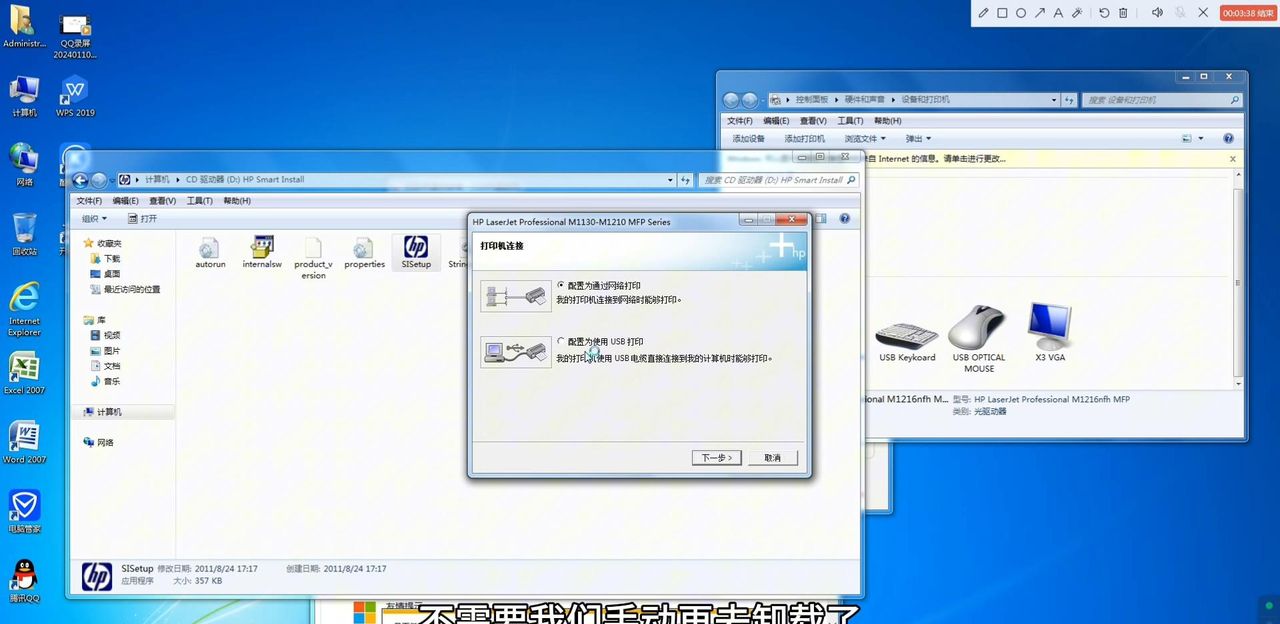Select 视频 library in navigation pane
Image resolution: width=1280 pixels, height=624 pixels.
tap(112, 335)
